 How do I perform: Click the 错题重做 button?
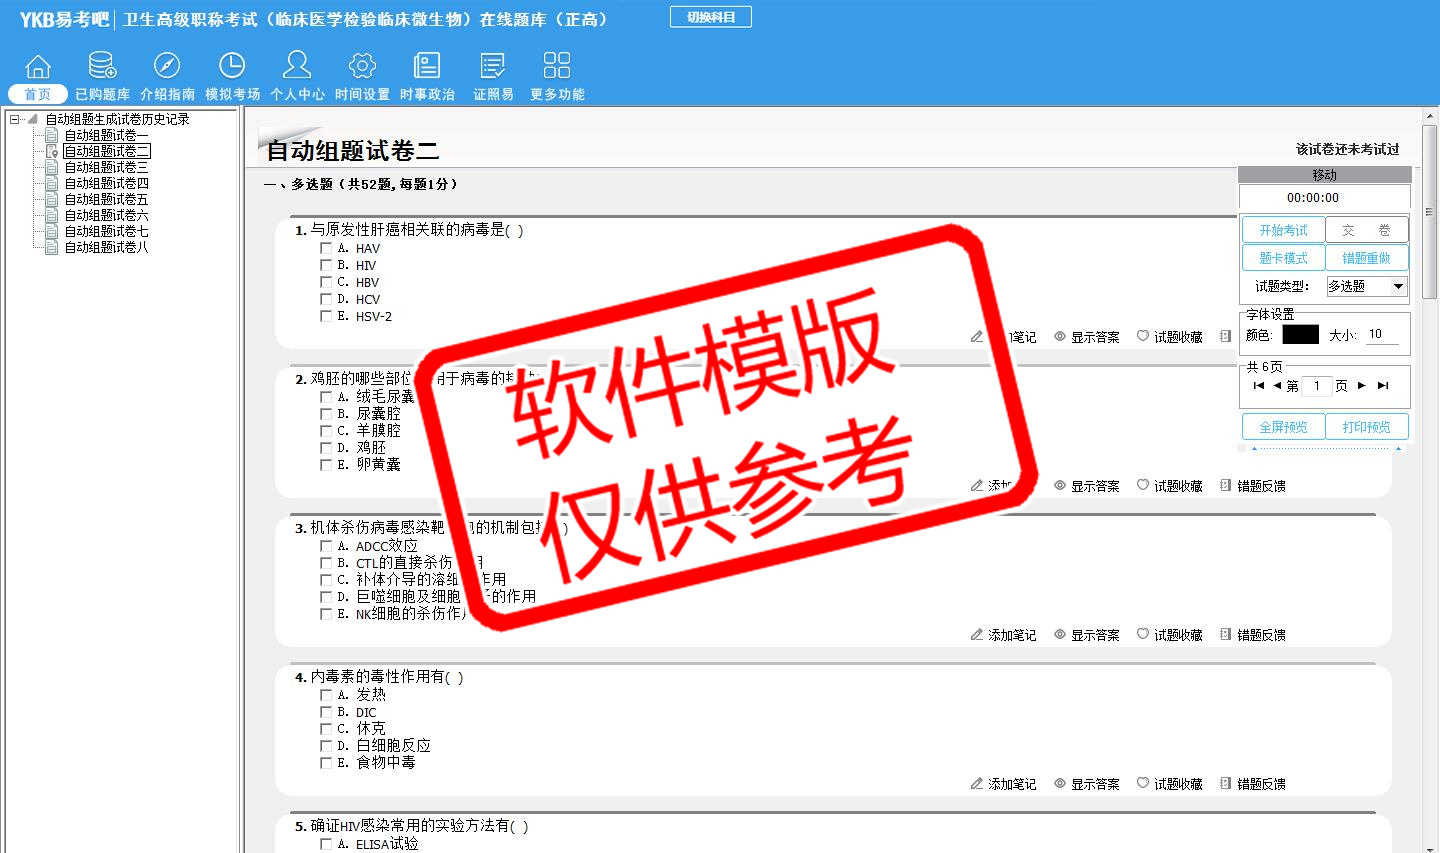[x=1367, y=258]
